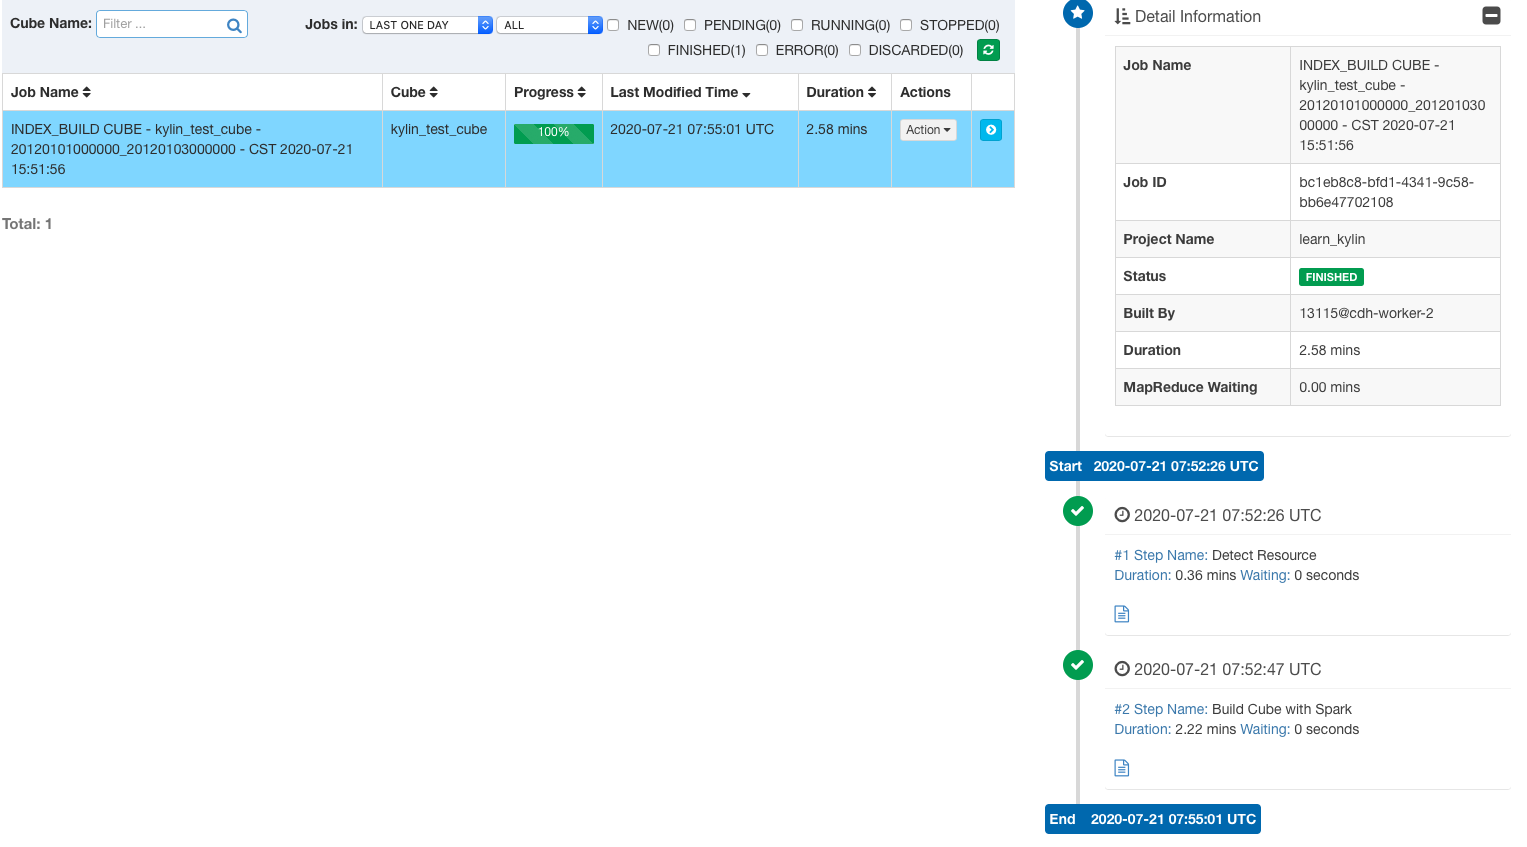1527x847 pixels.
Task: Click the blue star icon atop timeline
Action: tap(1077, 13)
